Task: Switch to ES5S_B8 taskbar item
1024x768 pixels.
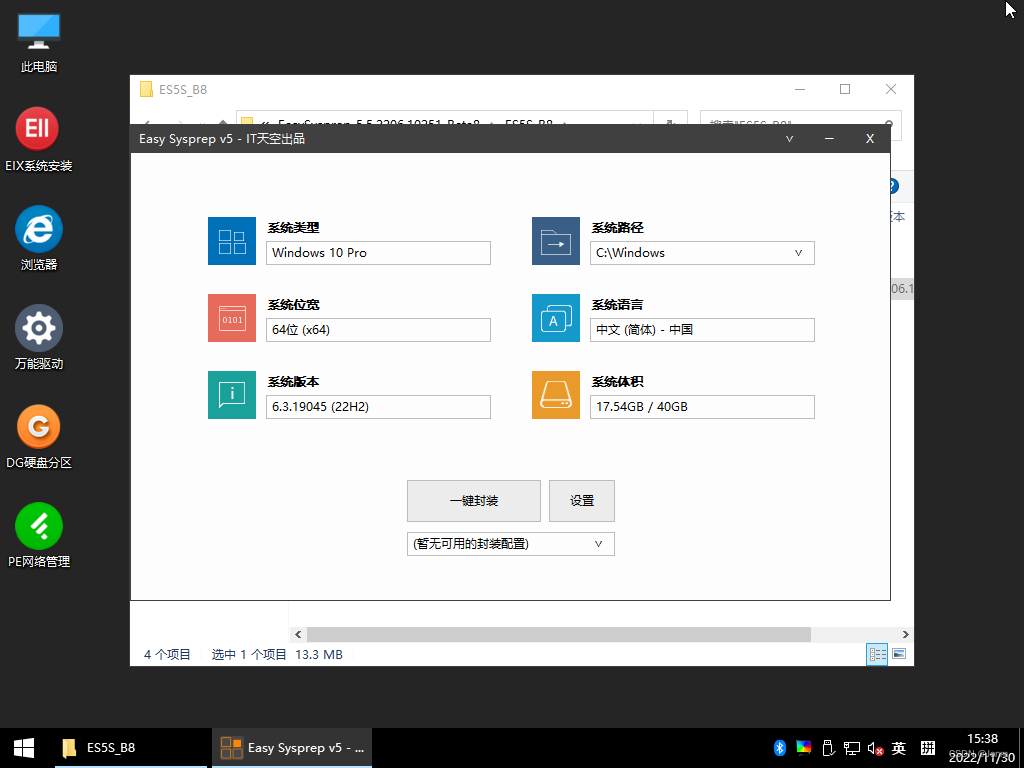Action: point(131,748)
